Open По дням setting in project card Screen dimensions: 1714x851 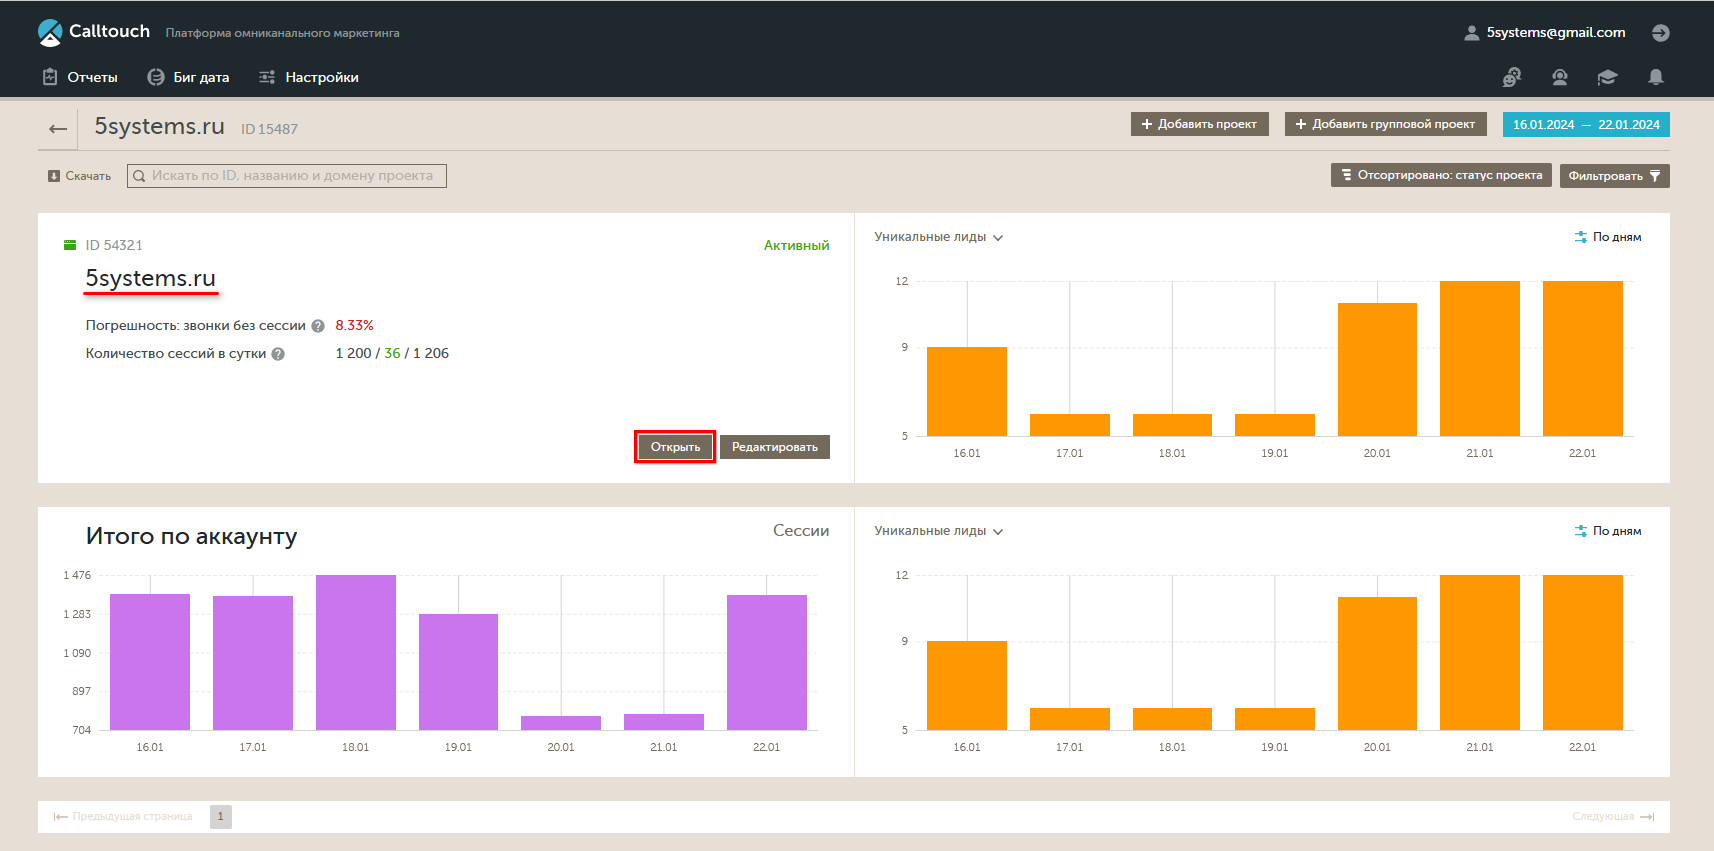1608,237
